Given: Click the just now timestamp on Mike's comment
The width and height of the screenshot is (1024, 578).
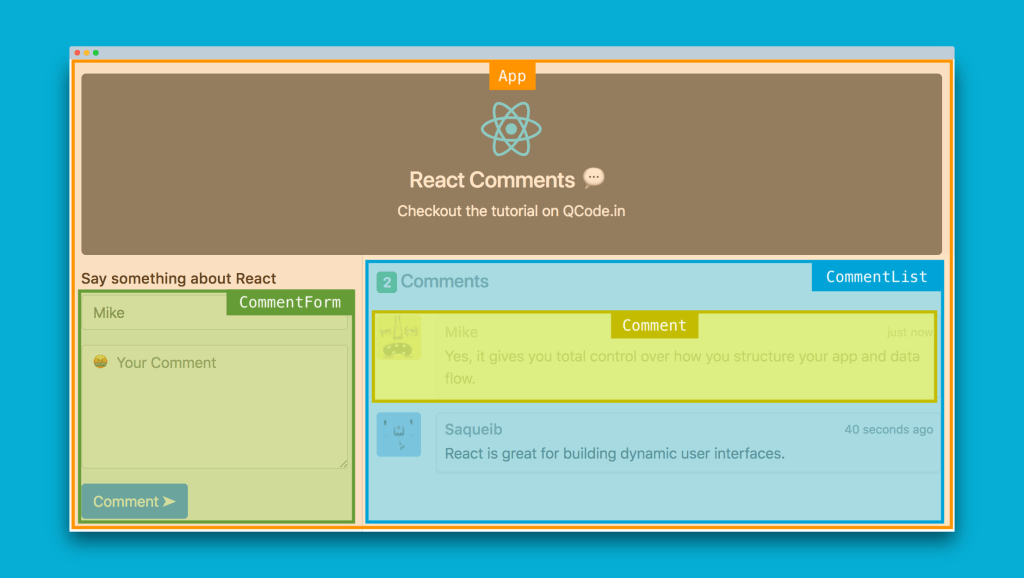Looking at the screenshot, I should point(911,331).
